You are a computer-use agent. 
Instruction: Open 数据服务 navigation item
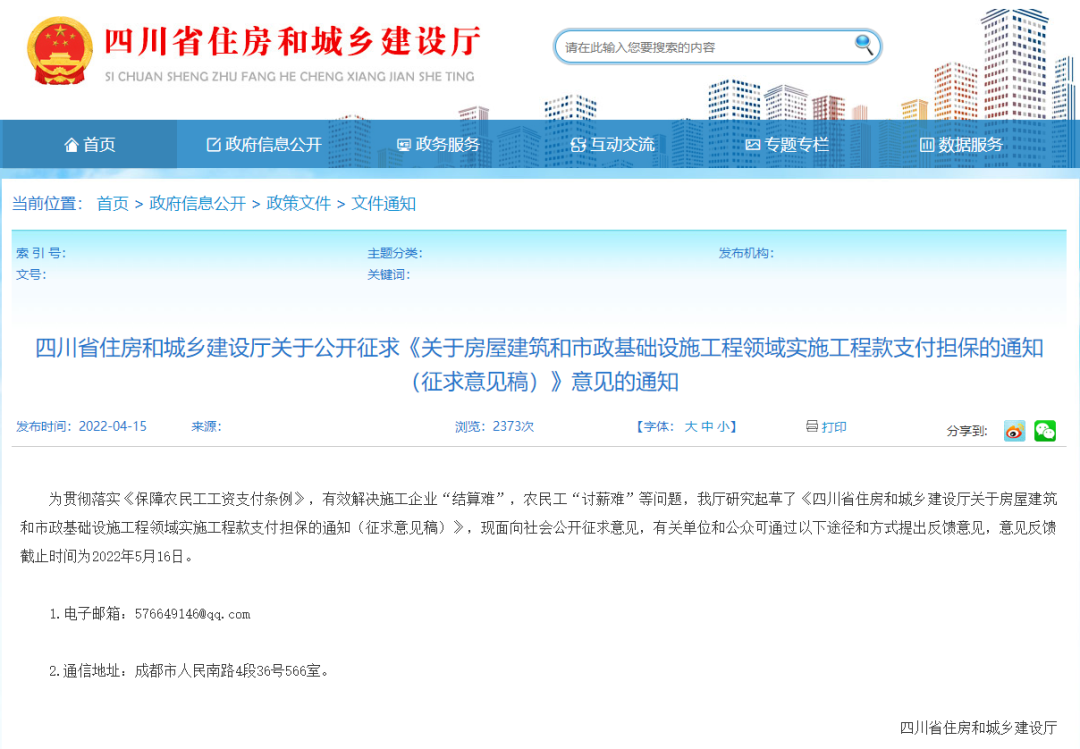click(960, 145)
